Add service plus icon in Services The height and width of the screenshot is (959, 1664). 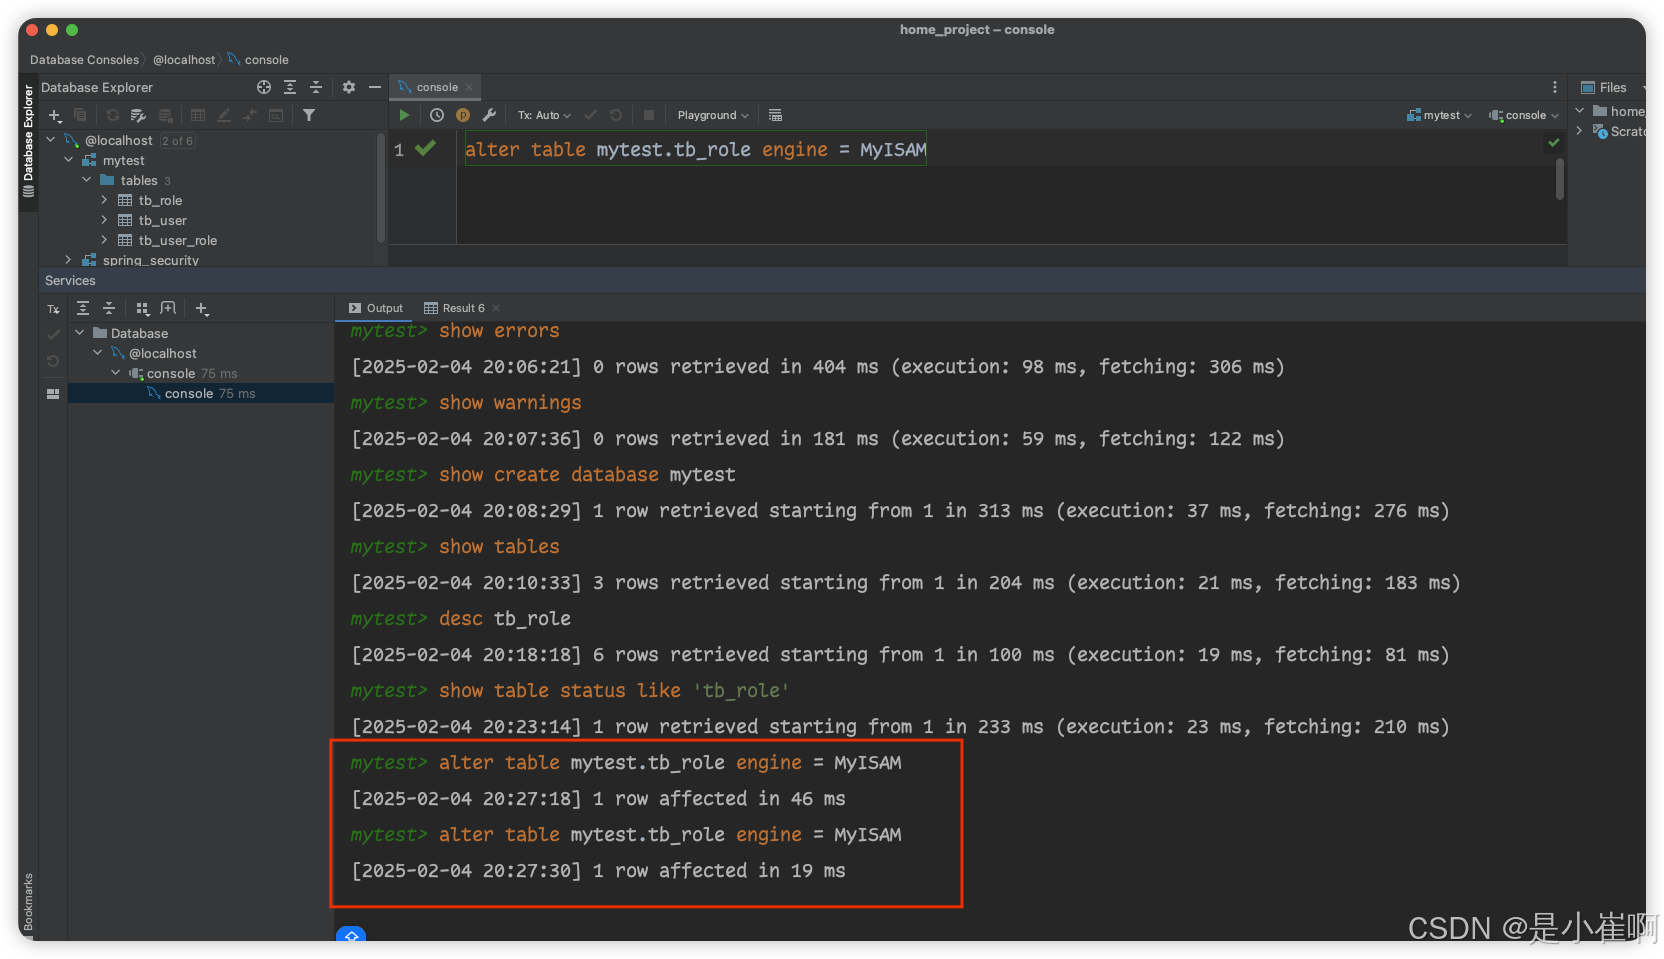(202, 308)
